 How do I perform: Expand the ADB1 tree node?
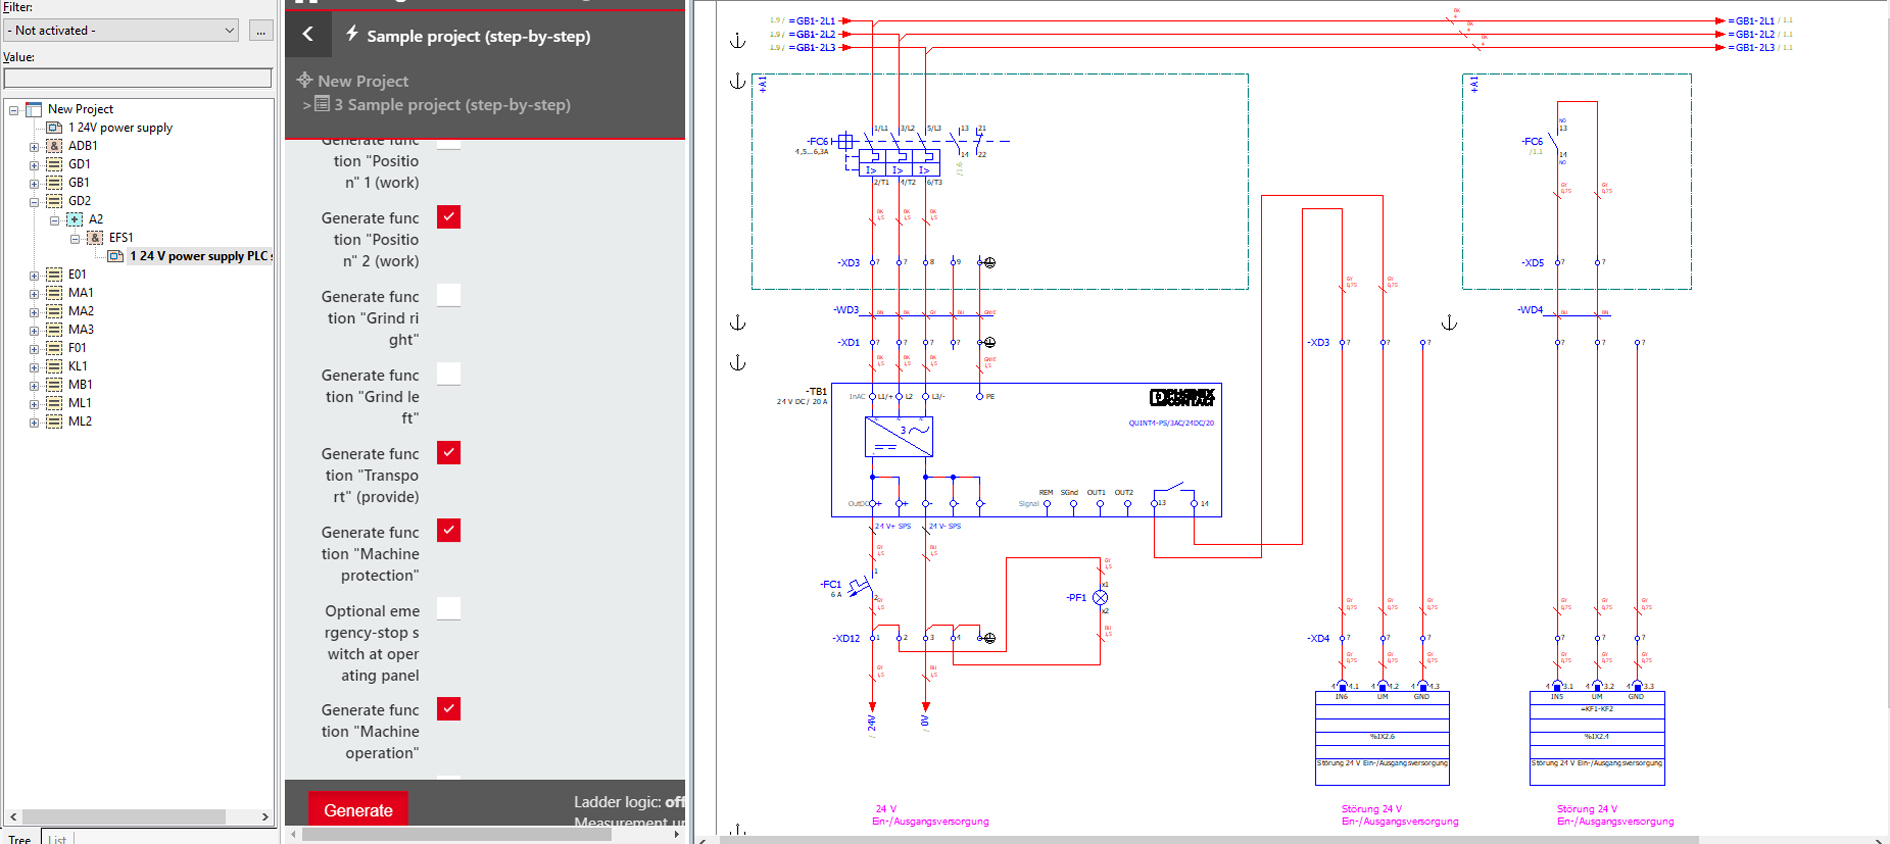point(34,147)
